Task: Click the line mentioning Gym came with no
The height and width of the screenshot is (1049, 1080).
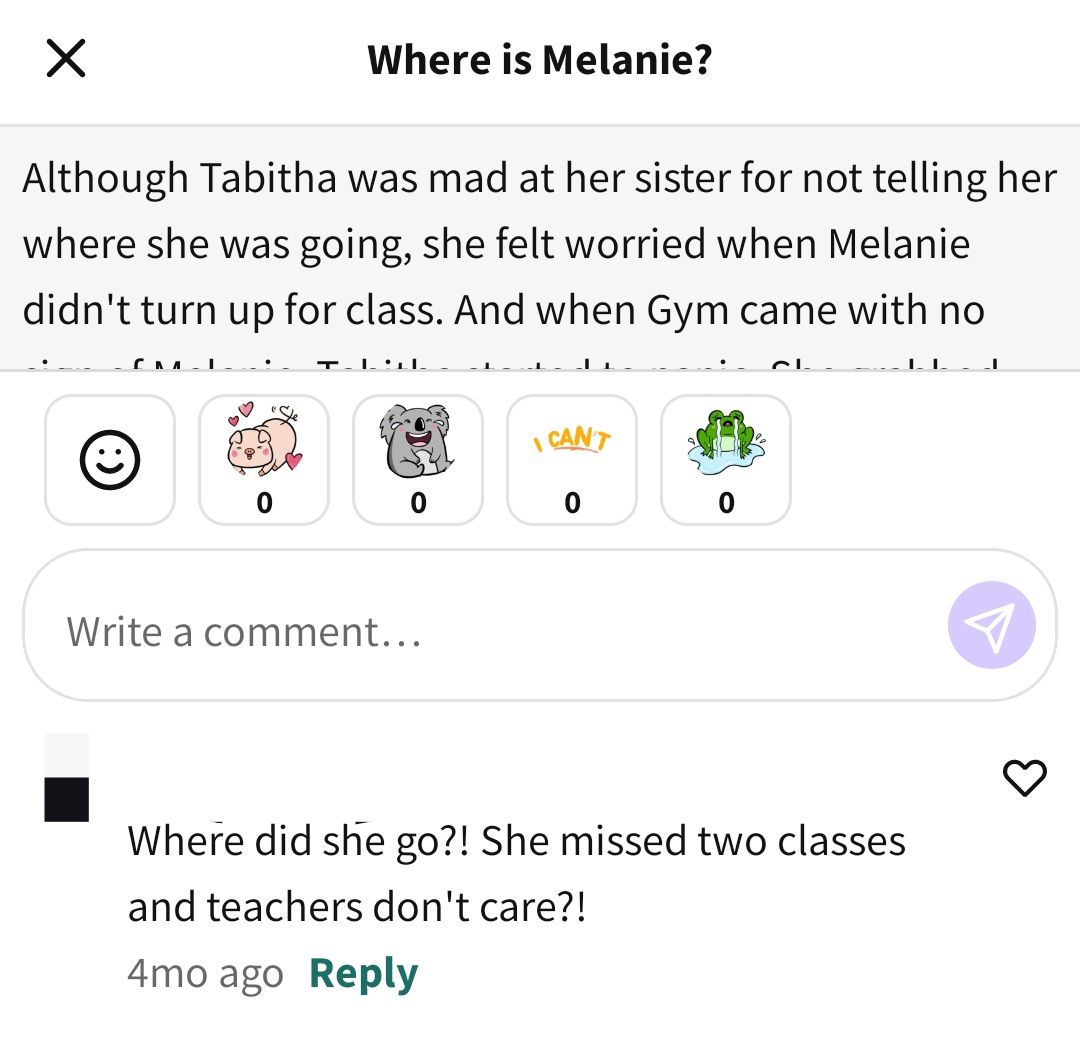Action: [x=503, y=311]
